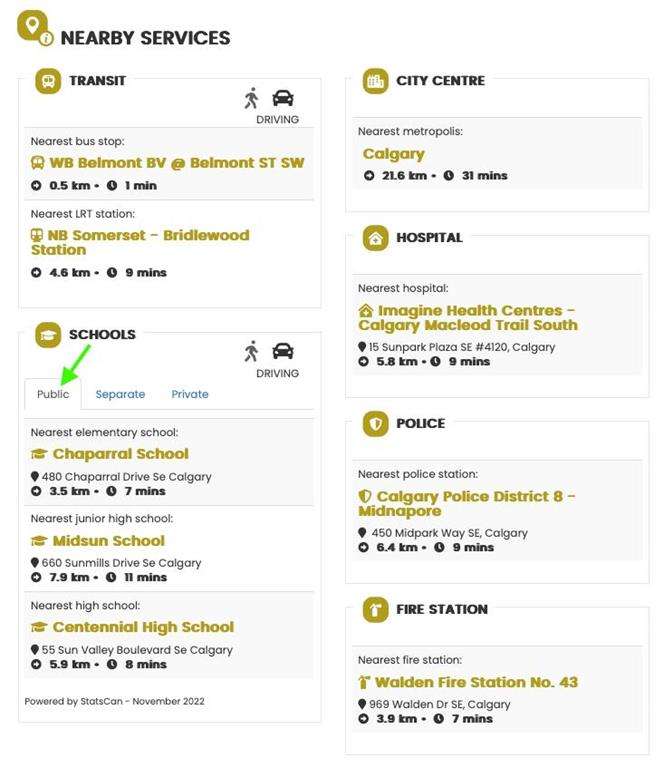Open NB Somerset - Bridlewood Station link
The width and height of the screenshot is (664, 768).
pos(140,243)
